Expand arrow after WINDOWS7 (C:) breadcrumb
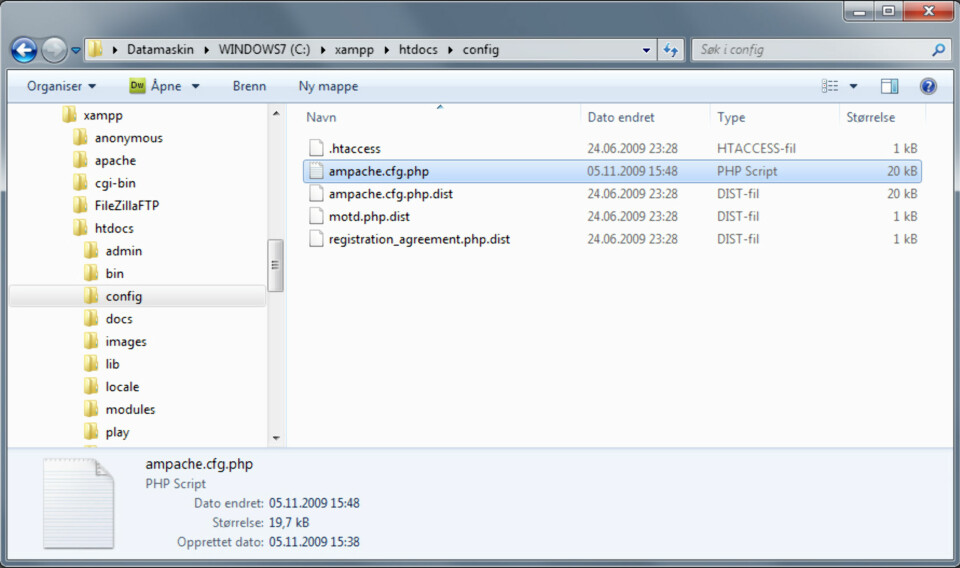The height and width of the screenshot is (568, 960). [x=323, y=50]
